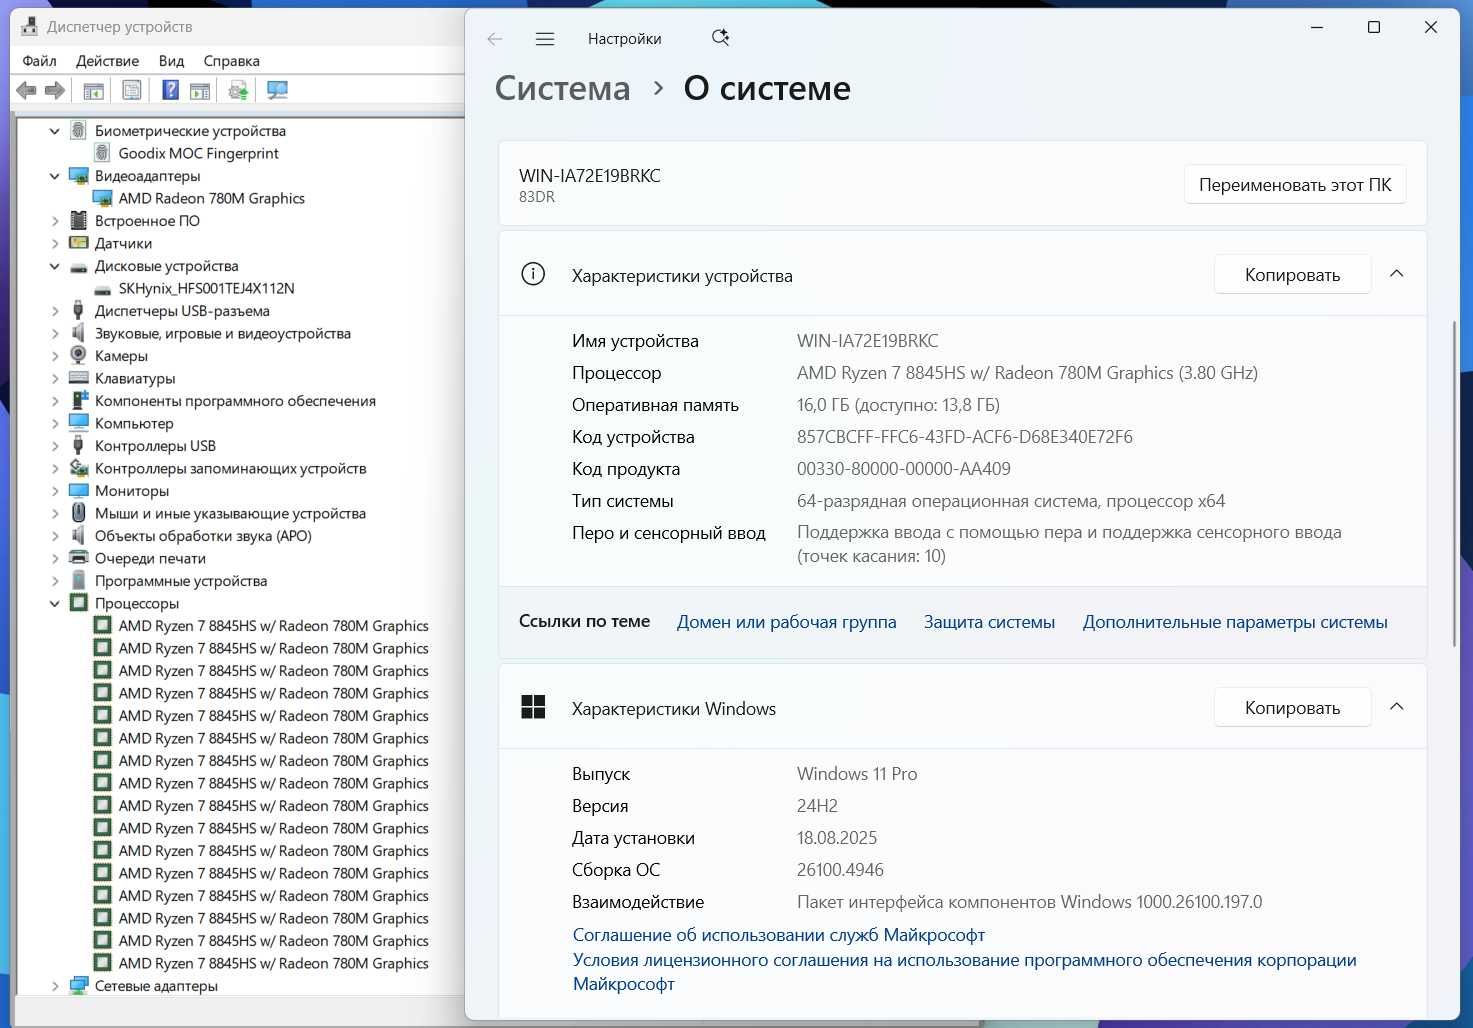Copy Windows specifications with Копировать button

(x=1292, y=708)
